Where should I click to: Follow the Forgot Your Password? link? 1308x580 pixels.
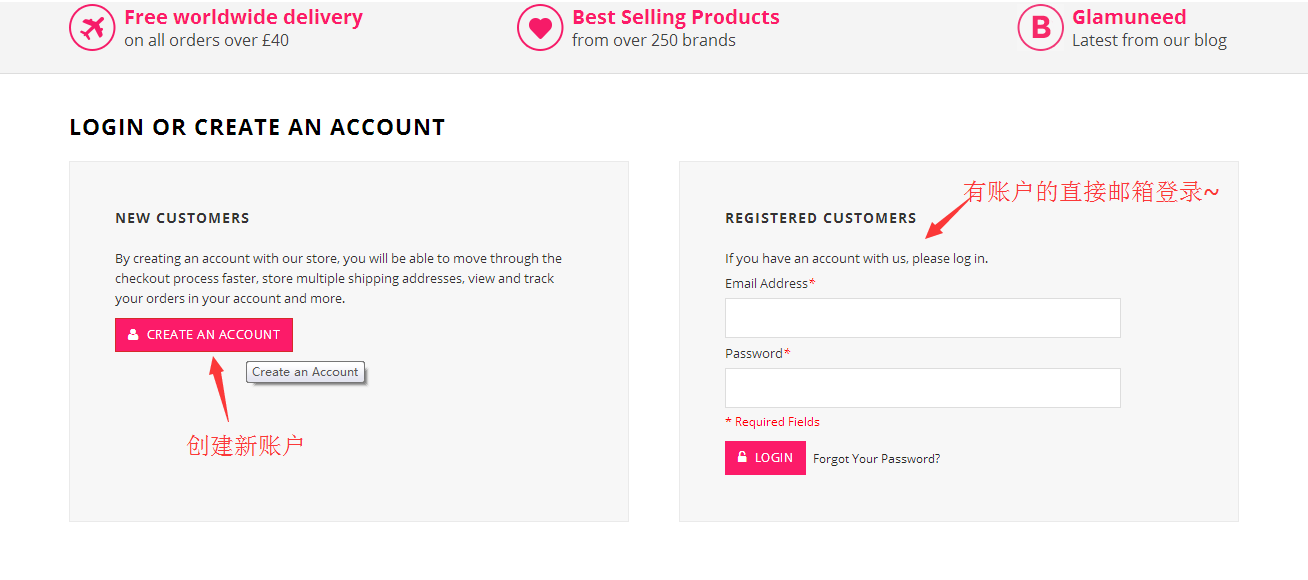pos(876,459)
